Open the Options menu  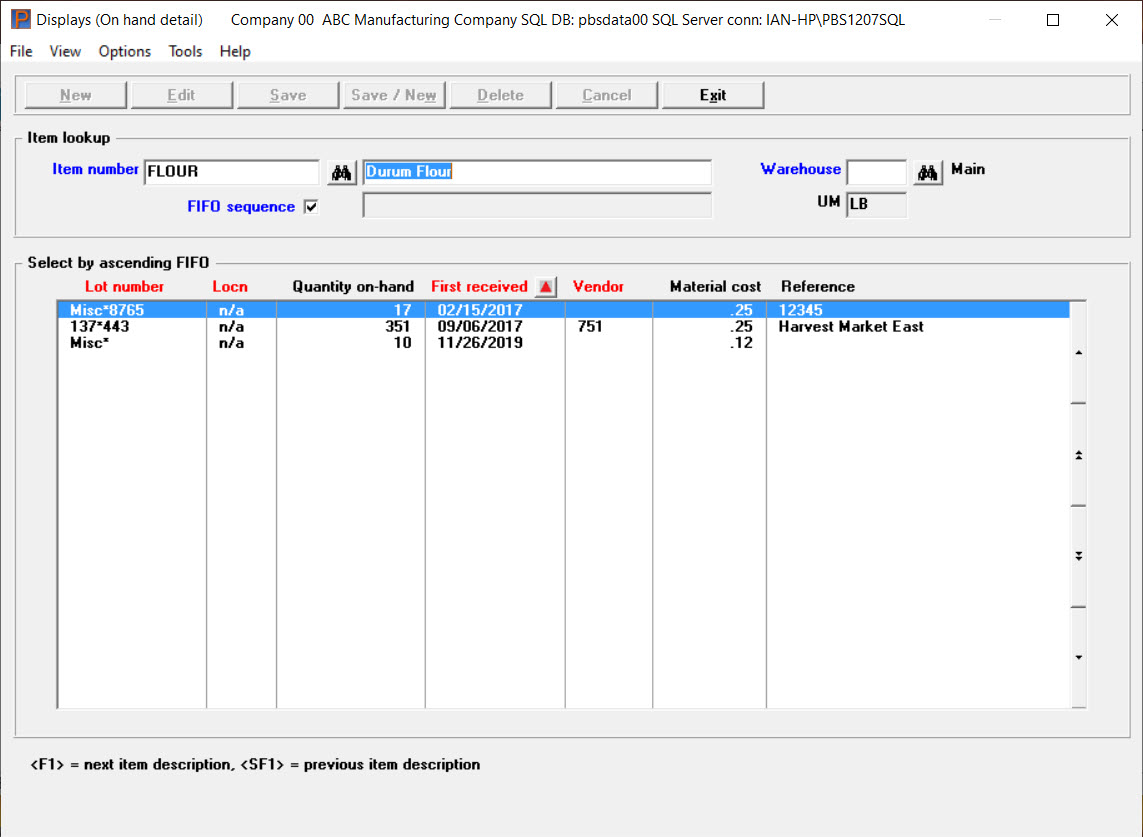pos(124,51)
